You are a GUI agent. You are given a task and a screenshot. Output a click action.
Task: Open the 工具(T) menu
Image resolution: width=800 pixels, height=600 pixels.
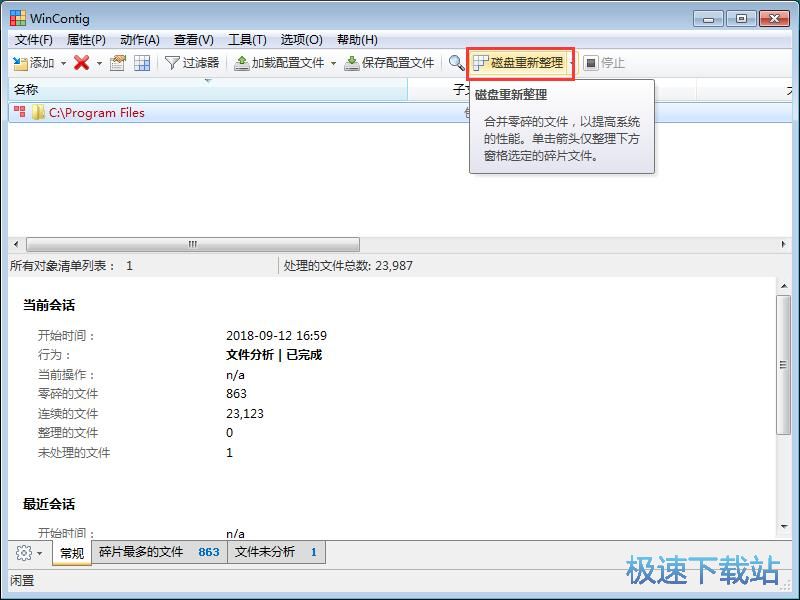point(247,40)
